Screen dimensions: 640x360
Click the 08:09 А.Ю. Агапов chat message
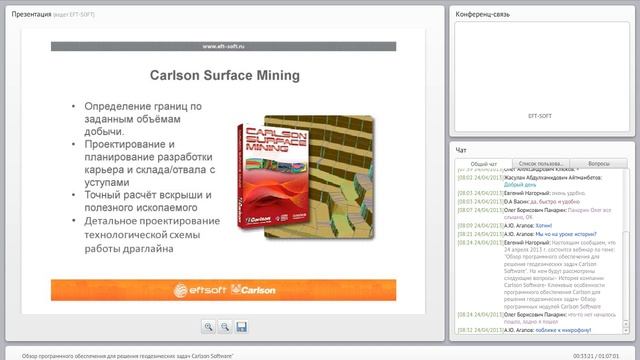tap(504, 225)
